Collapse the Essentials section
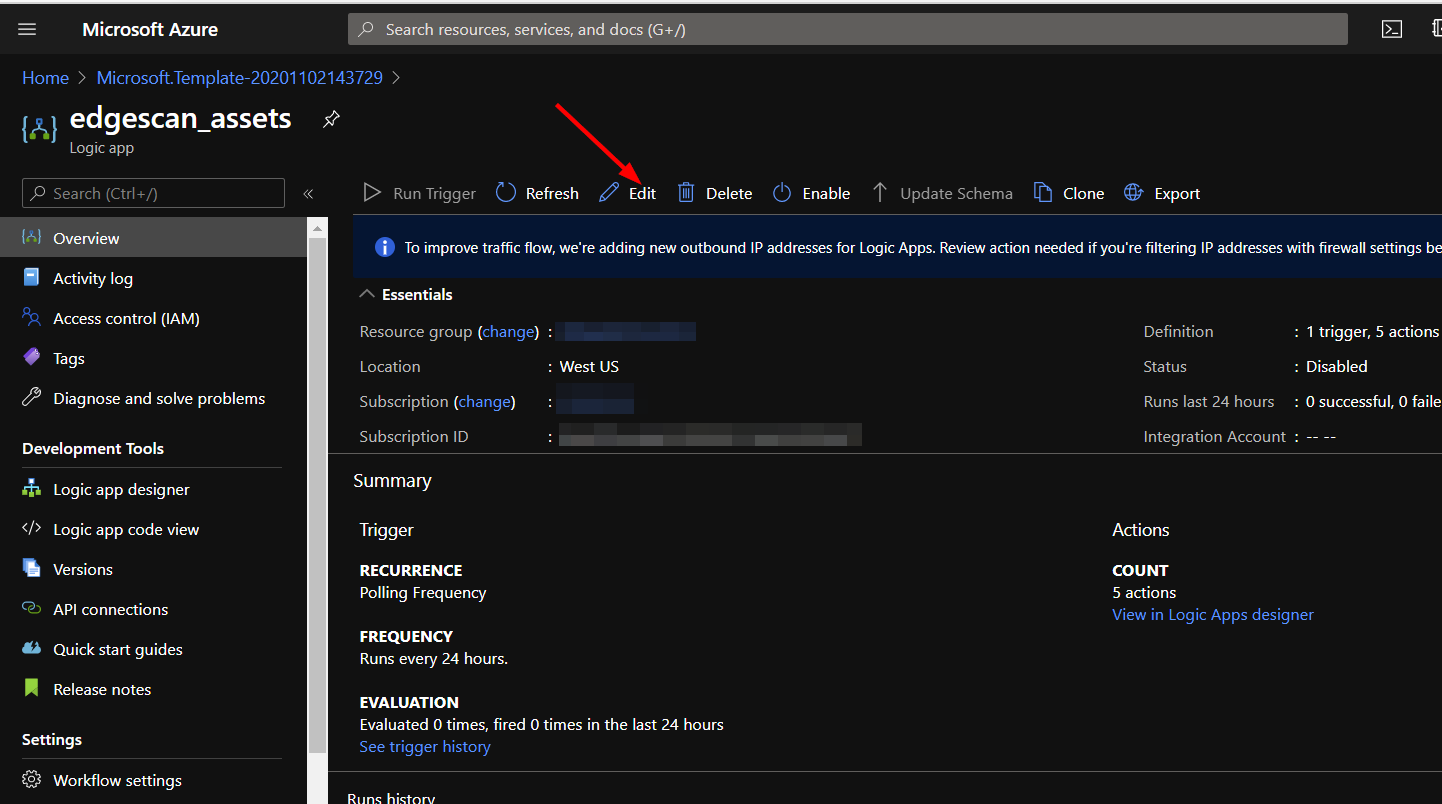The height and width of the screenshot is (804, 1442). point(367,294)
